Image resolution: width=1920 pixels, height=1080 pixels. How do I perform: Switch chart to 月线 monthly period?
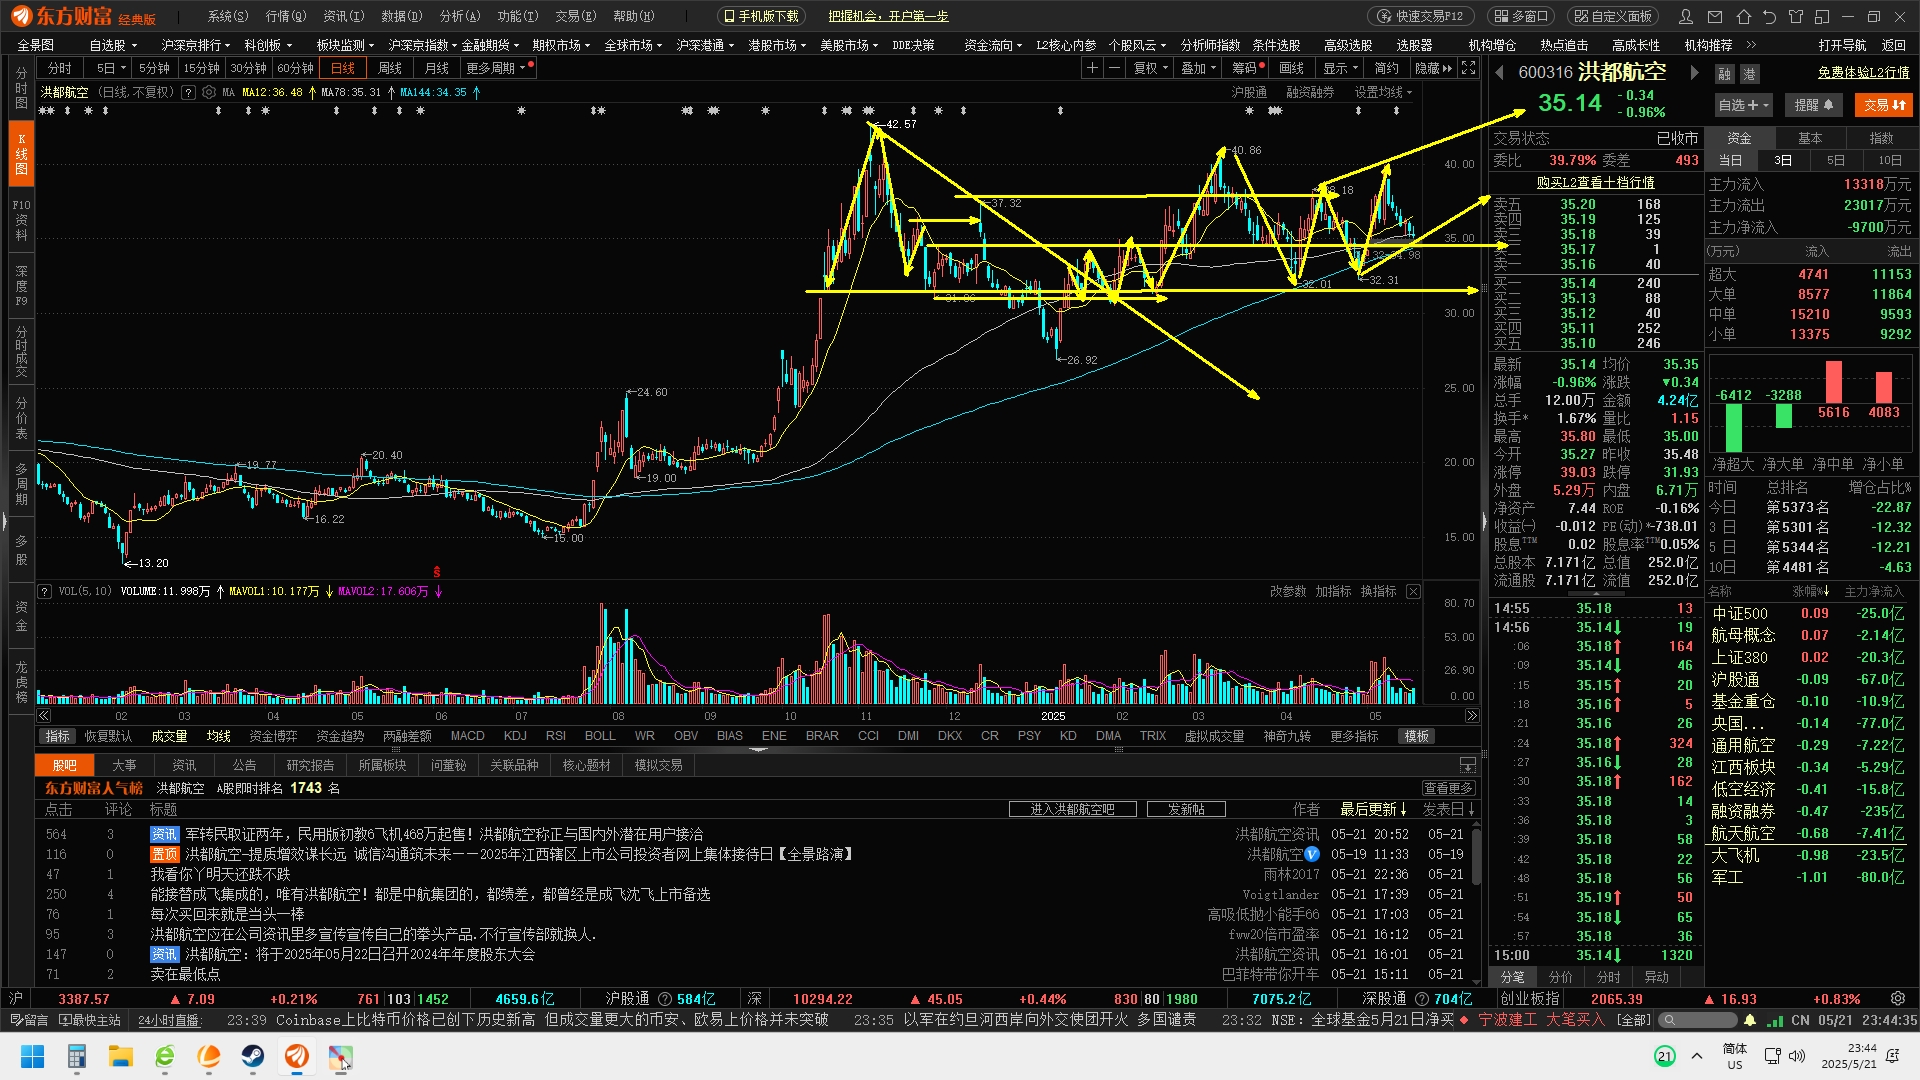click(x=437, y=68)
